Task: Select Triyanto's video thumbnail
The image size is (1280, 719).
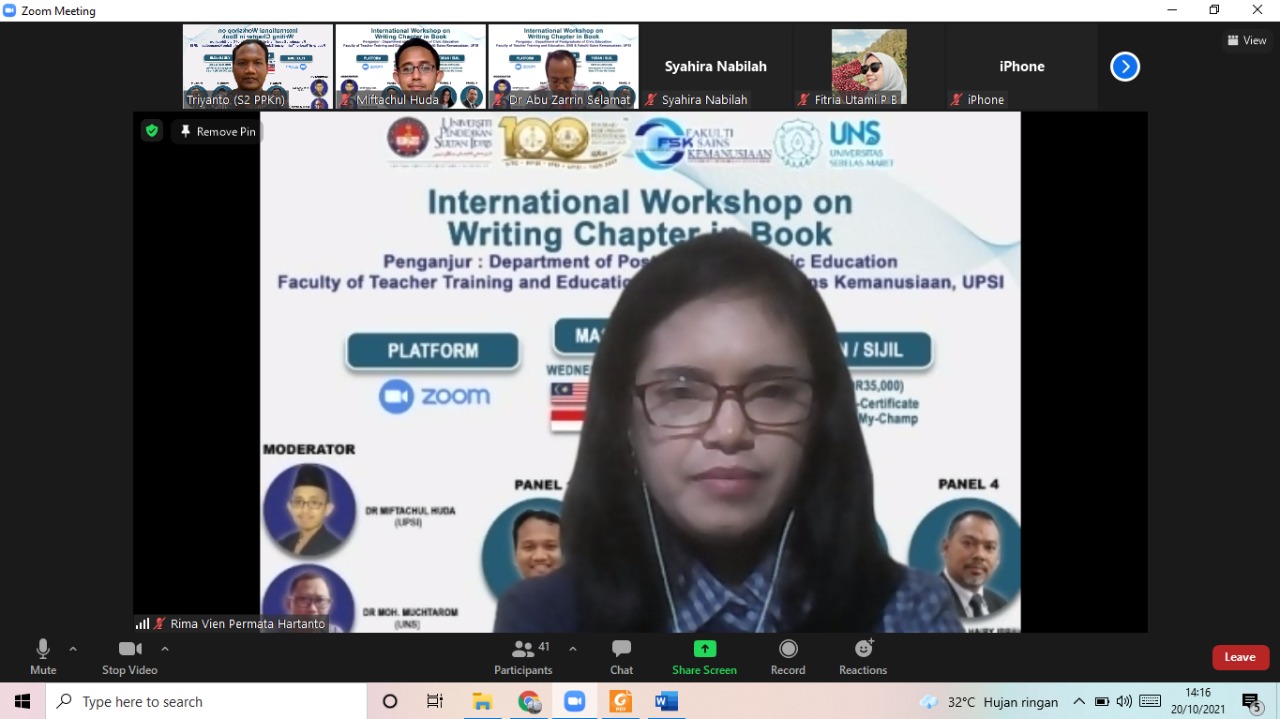Action: pyautogui.click(x=258, y=66)
